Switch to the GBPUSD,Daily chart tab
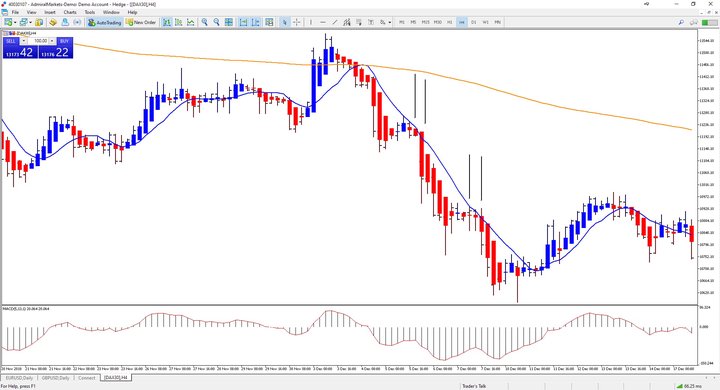 point(56,378)
